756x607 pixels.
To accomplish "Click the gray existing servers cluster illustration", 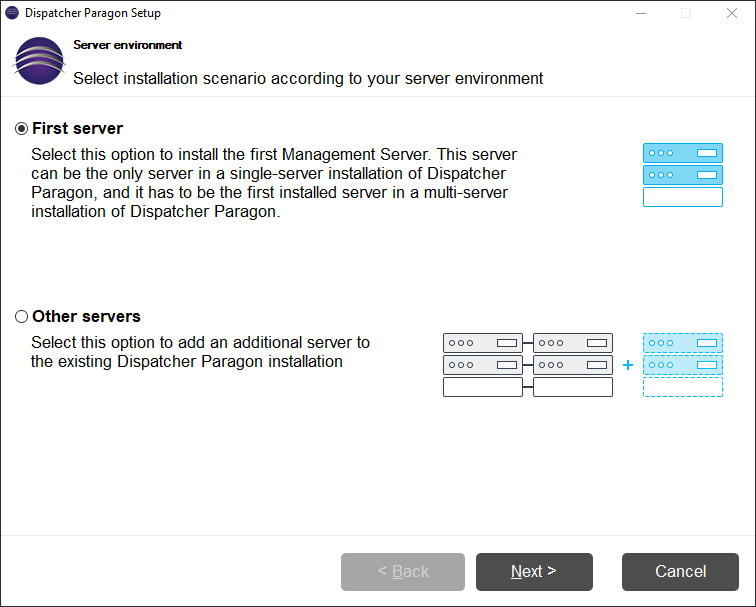I will tap(527, 365).
